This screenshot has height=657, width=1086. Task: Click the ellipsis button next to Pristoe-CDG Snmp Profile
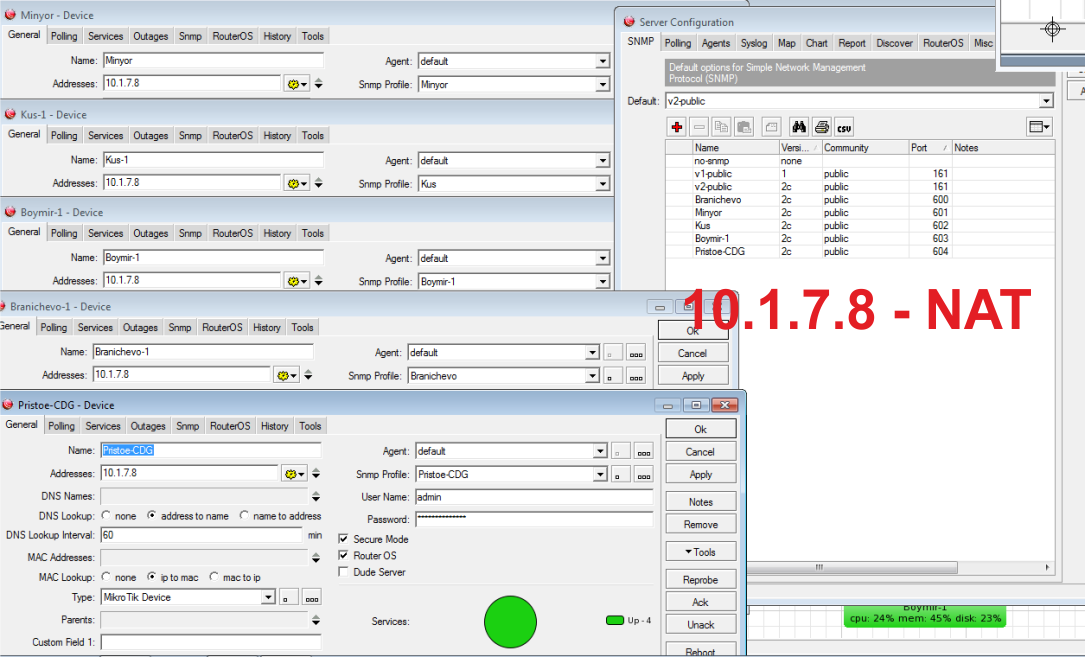pos(643,474)
